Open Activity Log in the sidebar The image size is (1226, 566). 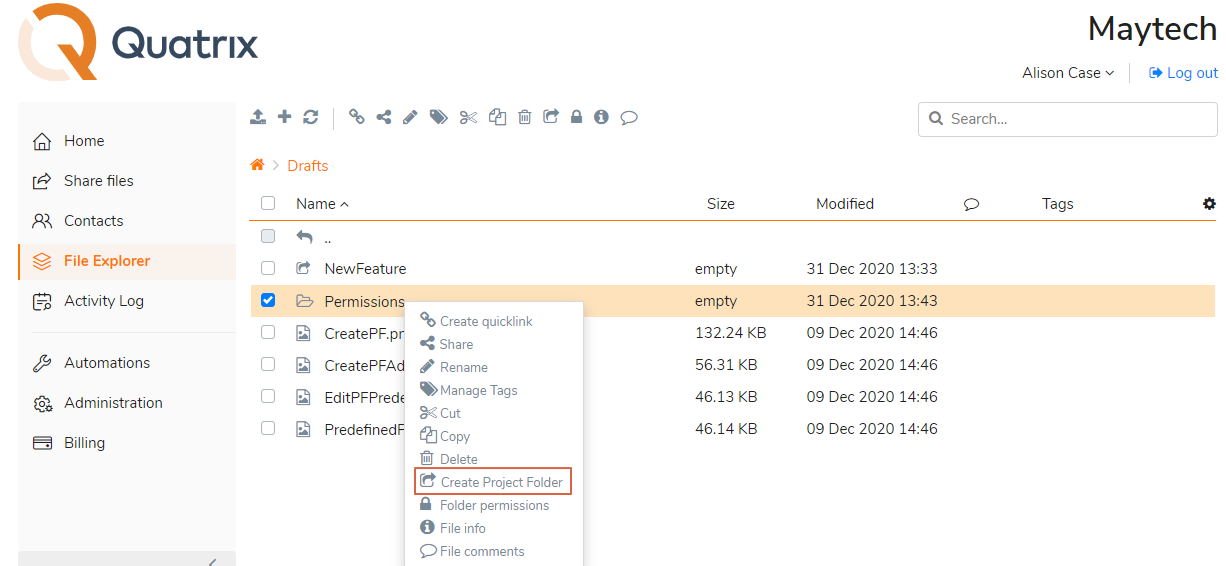click(x=103, y=301)
